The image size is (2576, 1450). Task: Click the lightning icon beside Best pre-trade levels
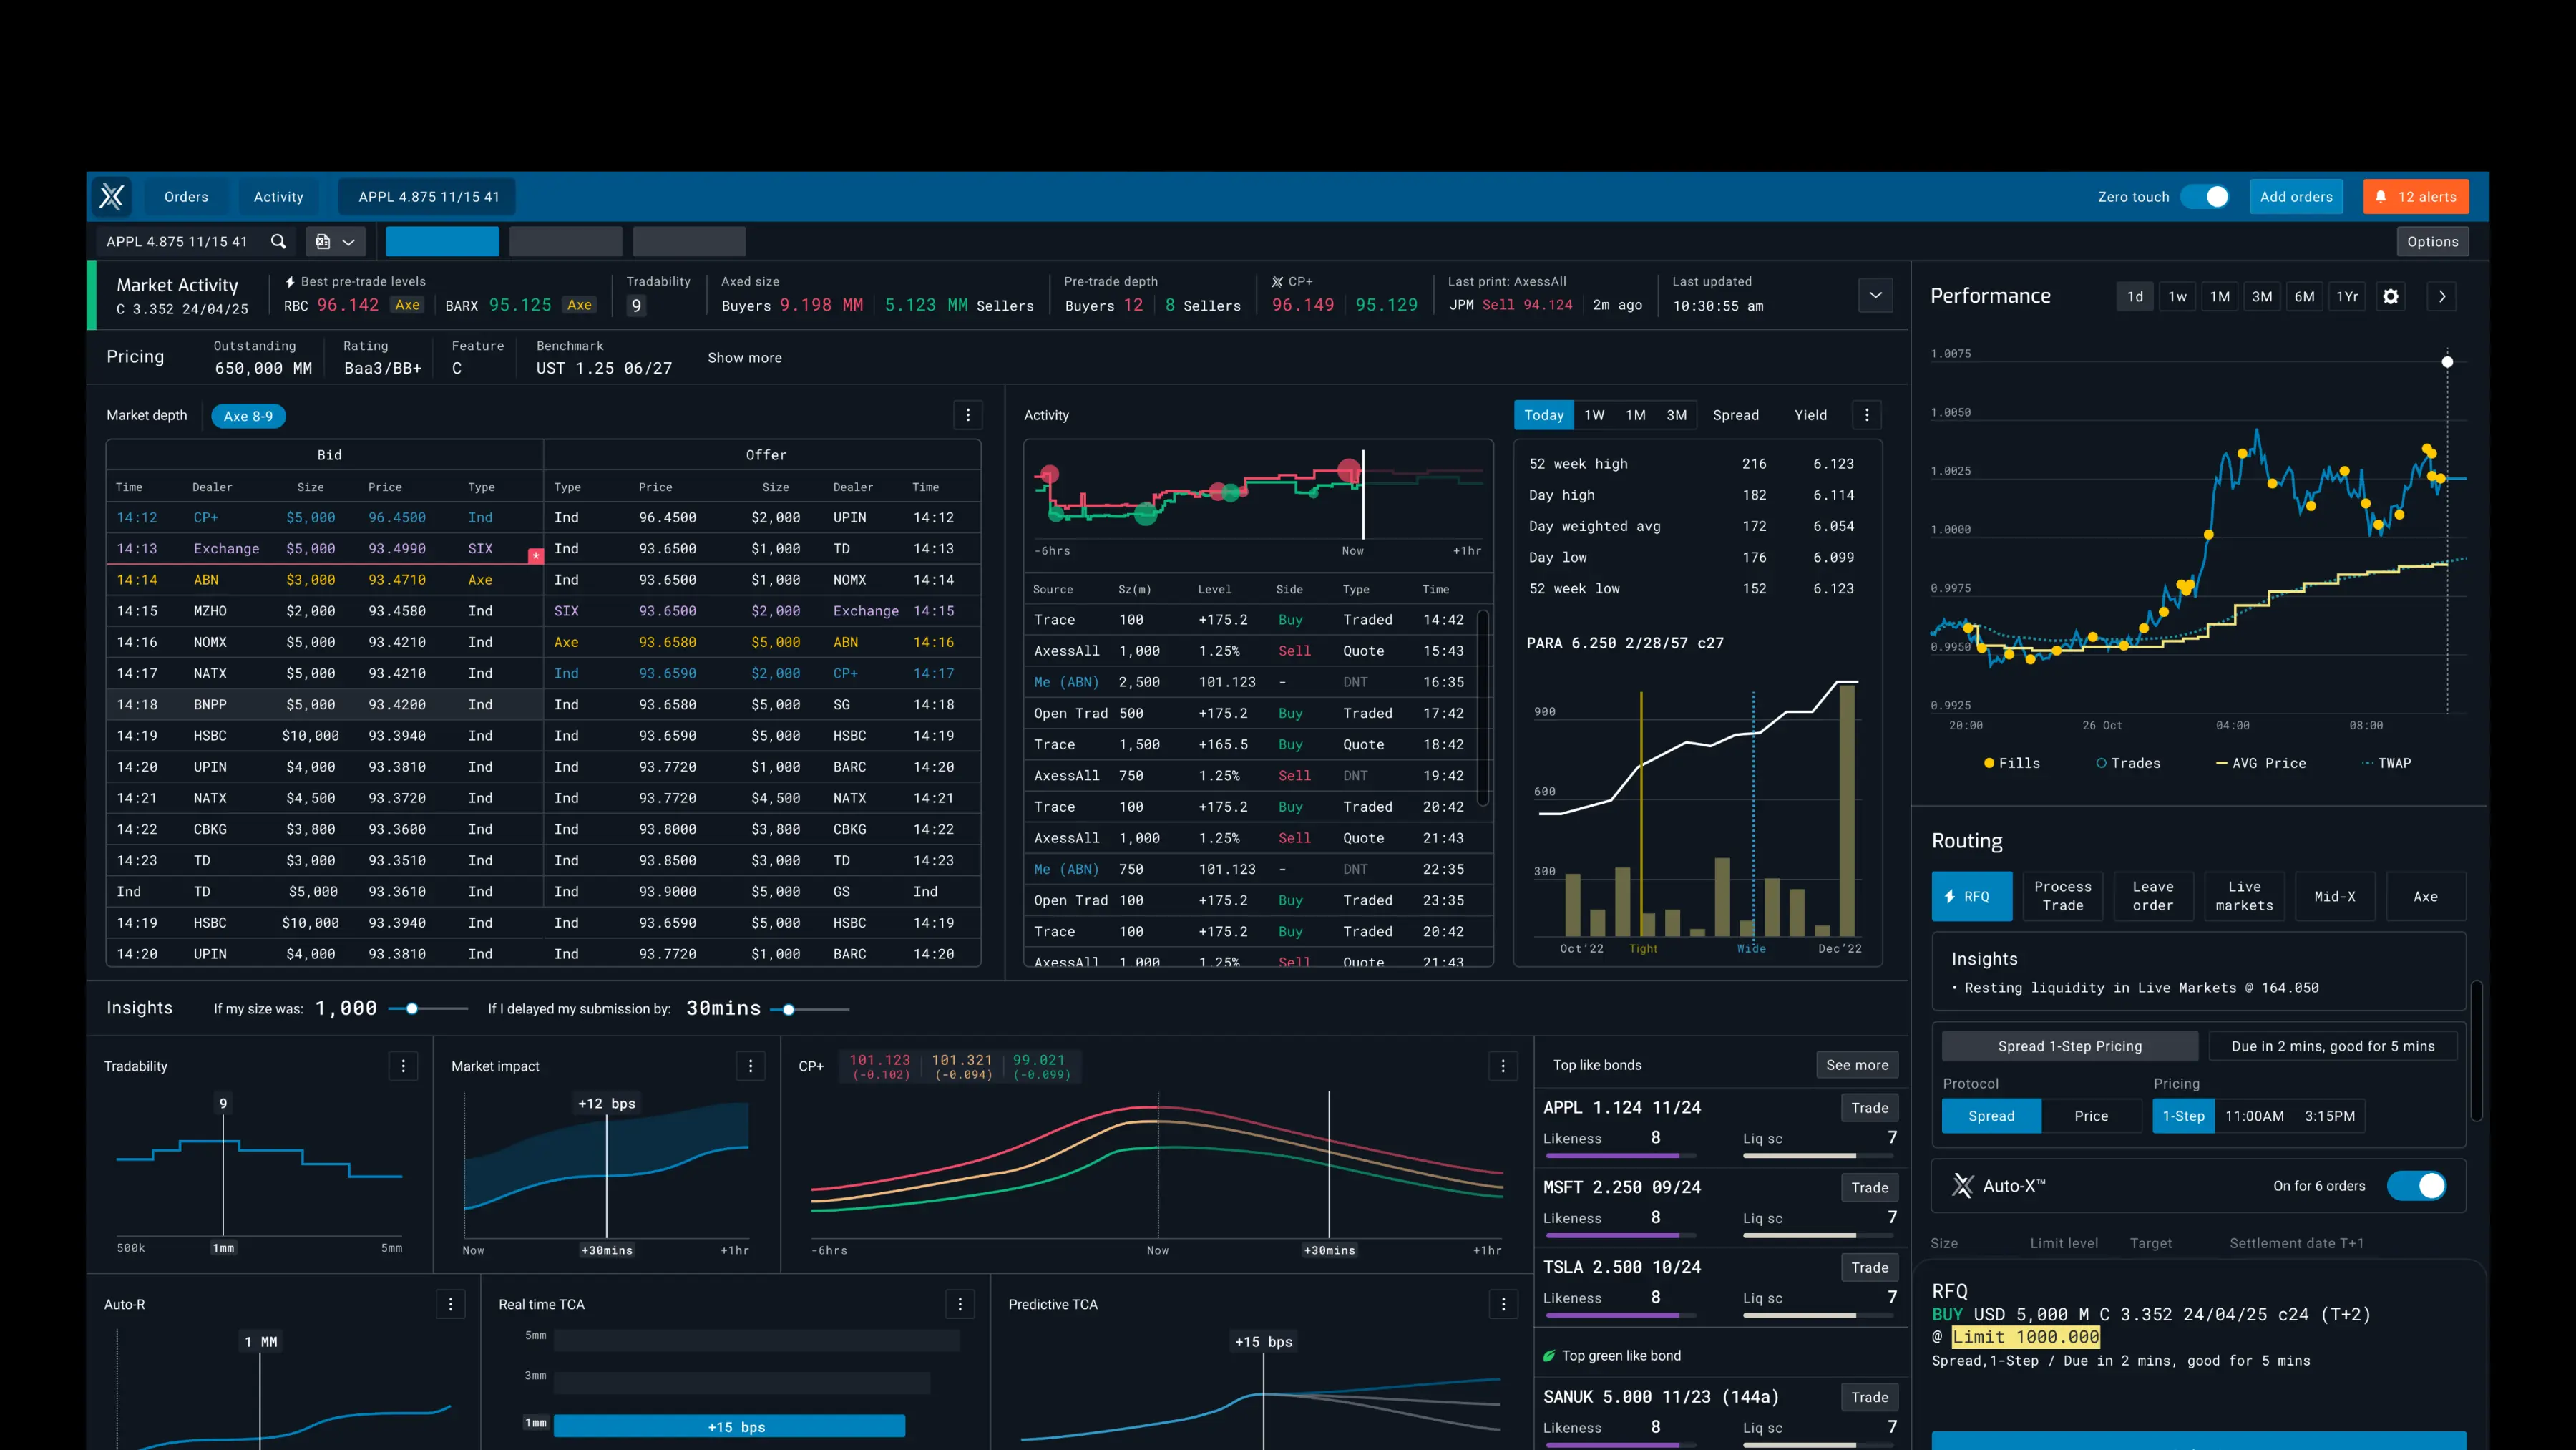pos(290,282)
